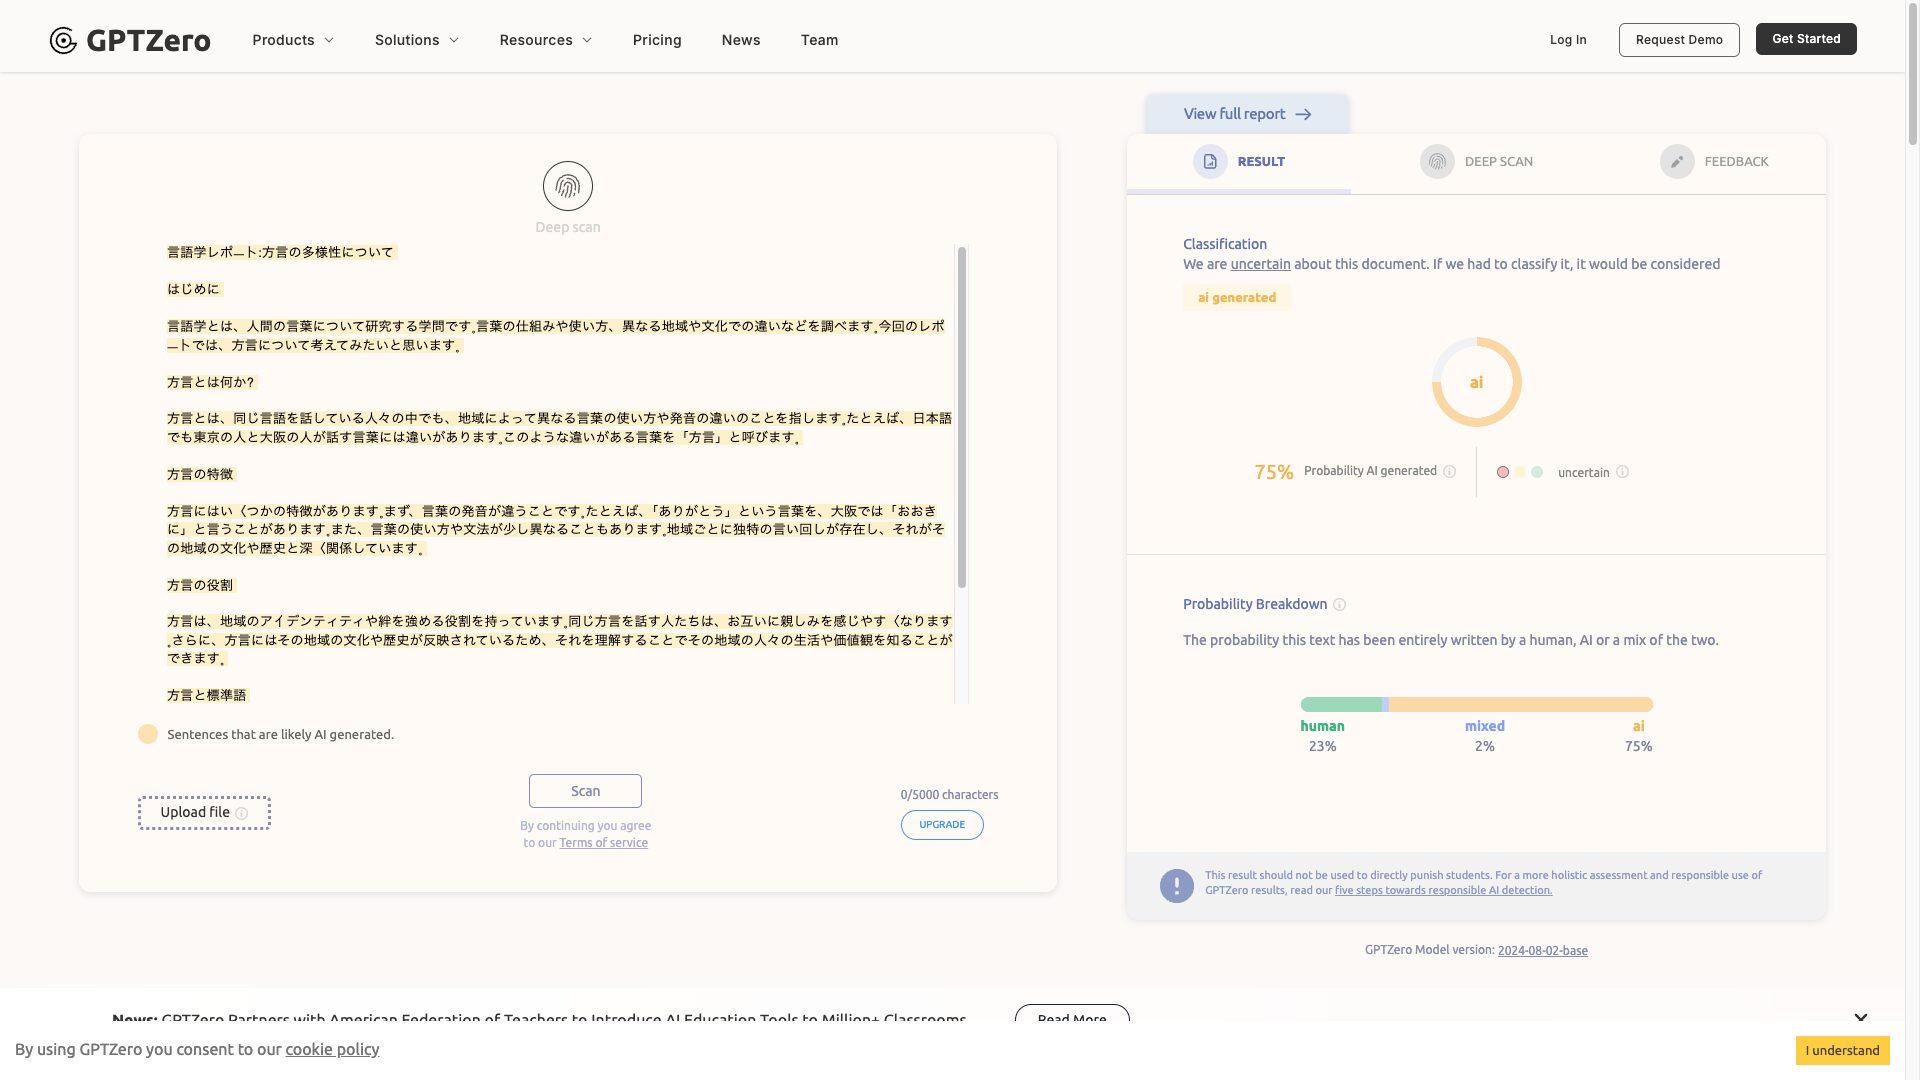Click the GPTZero fingerprint deep scan icon
This screenshot has height=1080, width=1920.
pyautogui.click(x=567, y=186)
